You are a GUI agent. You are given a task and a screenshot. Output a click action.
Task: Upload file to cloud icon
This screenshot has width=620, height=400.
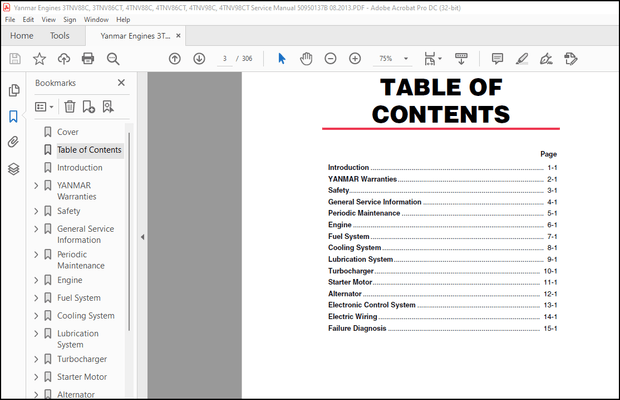point(64,59)
